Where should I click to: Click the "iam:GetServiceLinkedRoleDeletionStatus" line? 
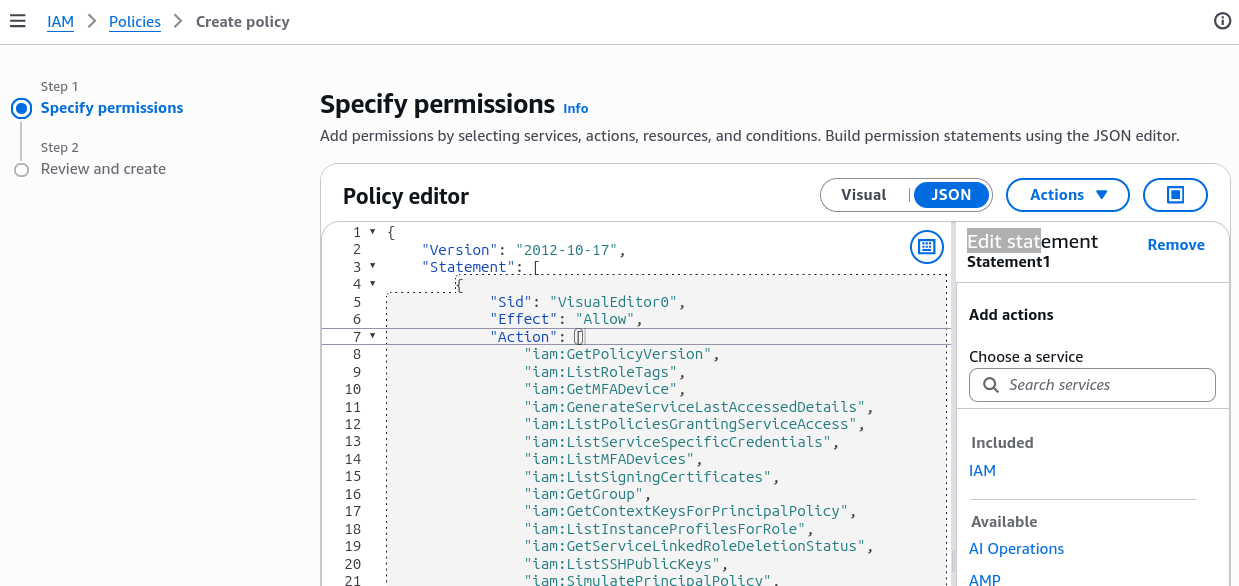coord(698,546)
